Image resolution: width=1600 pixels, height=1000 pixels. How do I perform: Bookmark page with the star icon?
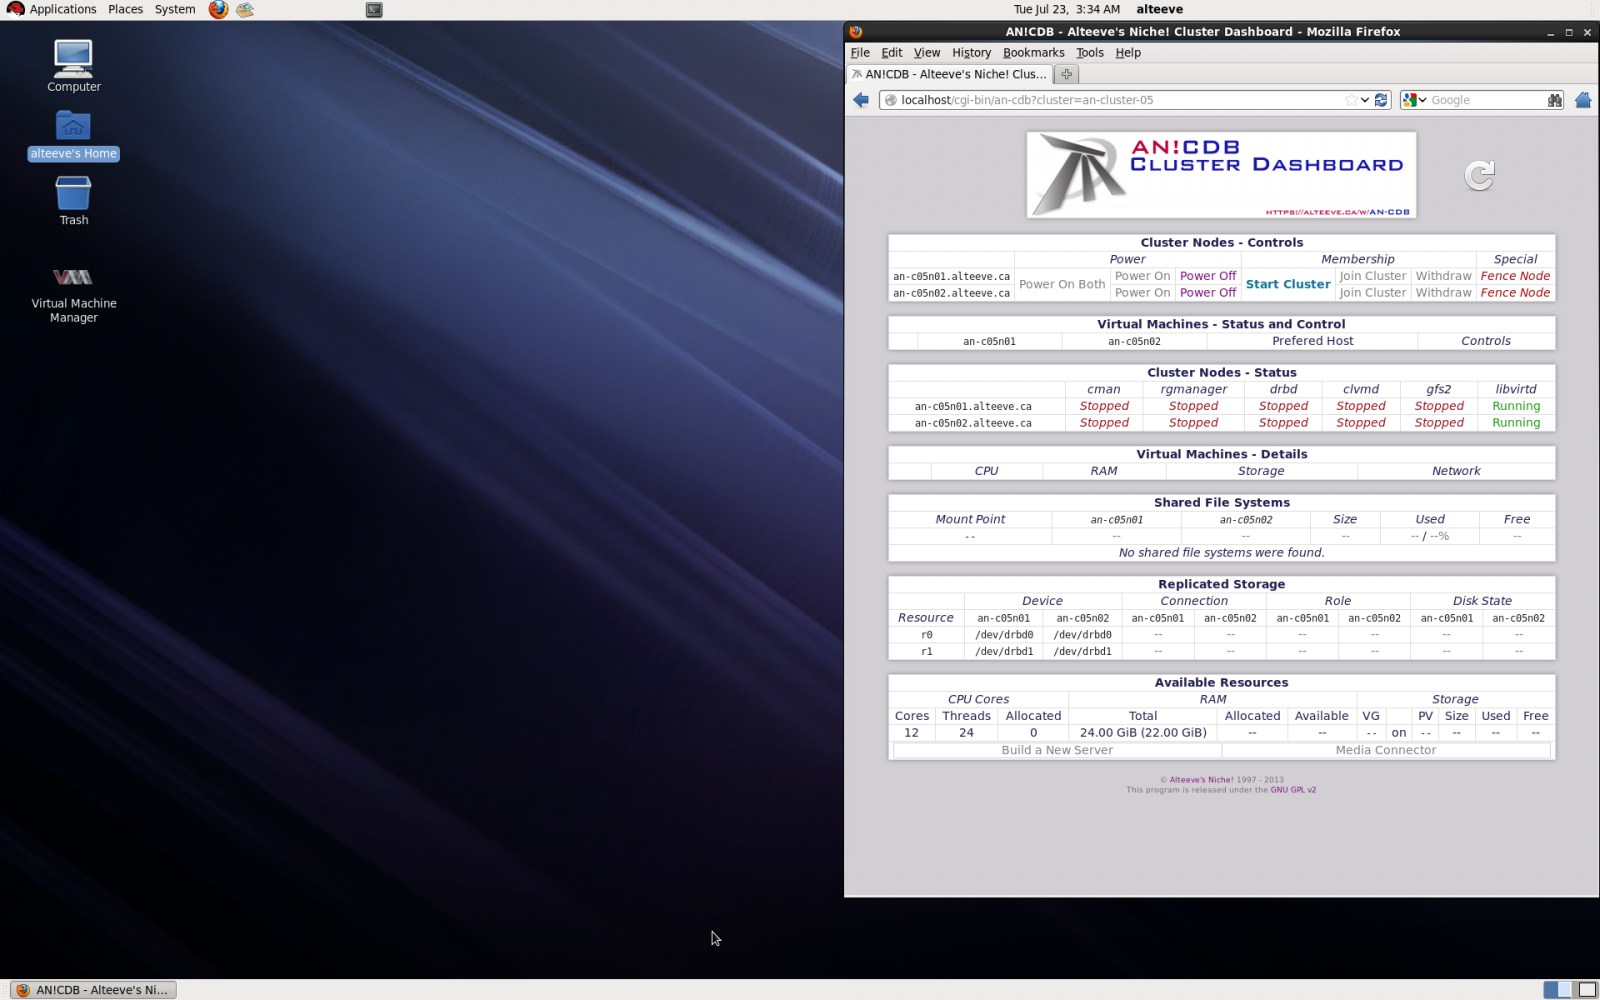click(1351, 100)
